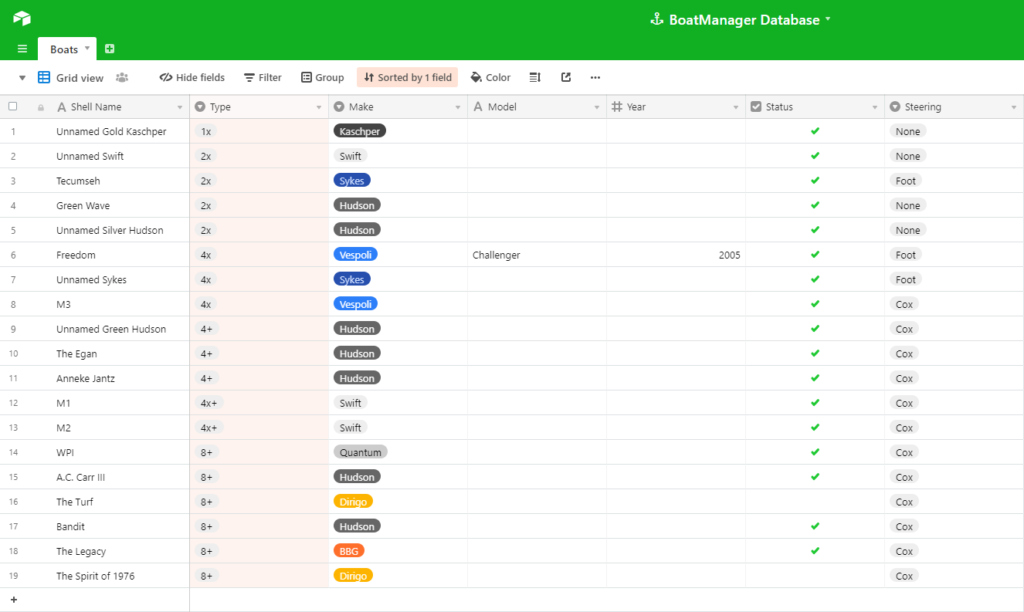
Task: Click the Type column select icon
Action: tap(200, 106)
